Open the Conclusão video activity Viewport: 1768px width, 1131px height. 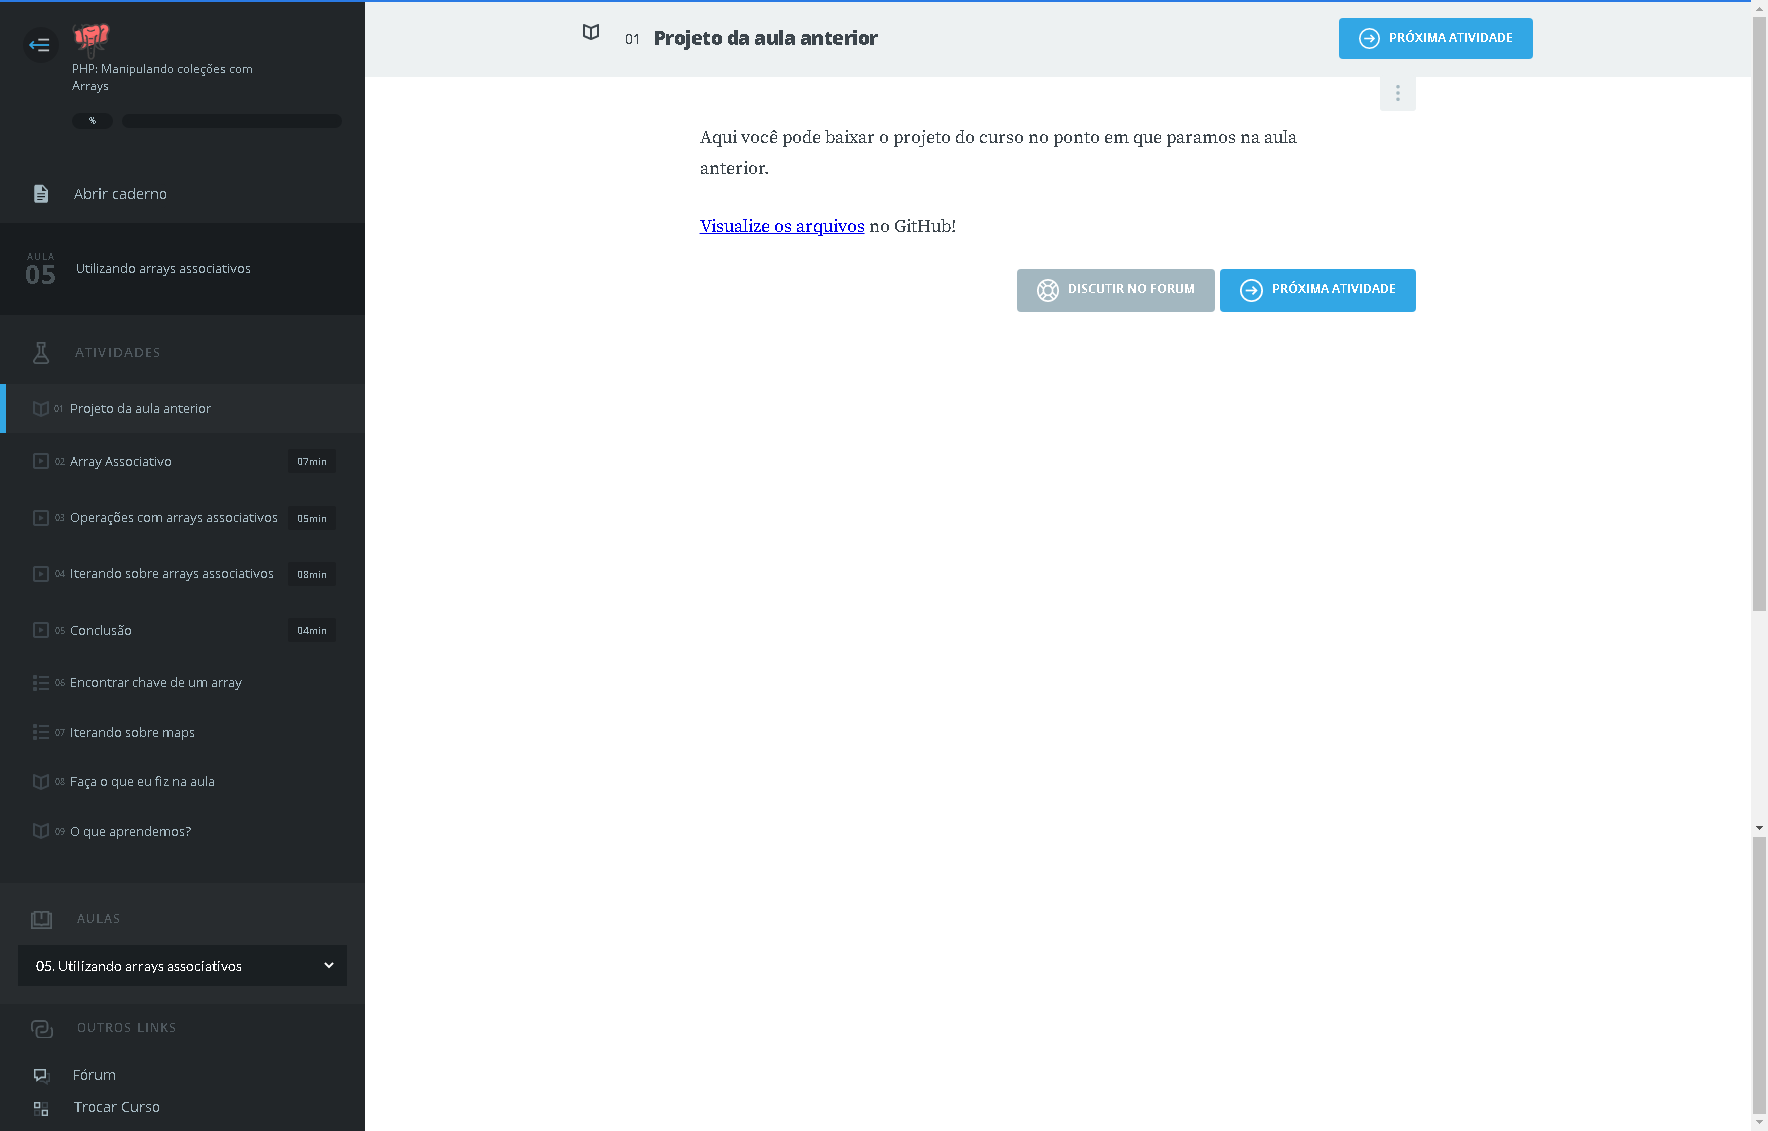(101, 631)
